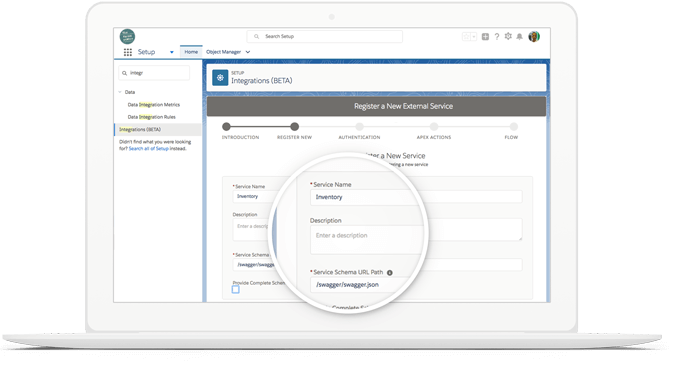Open the global actions plus icon
The height and width of the screenshot is (391, 680).
(x=485, y=36)
